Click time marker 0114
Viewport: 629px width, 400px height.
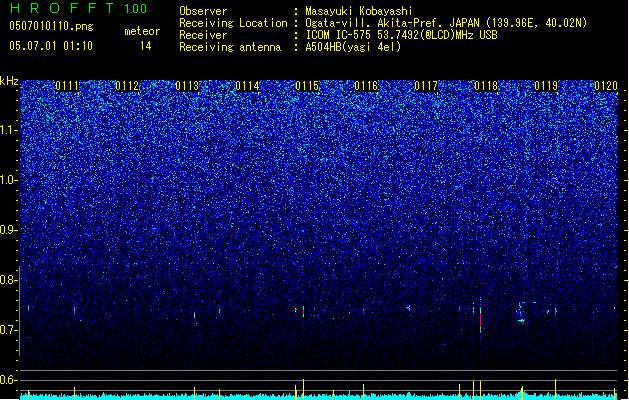247,86
